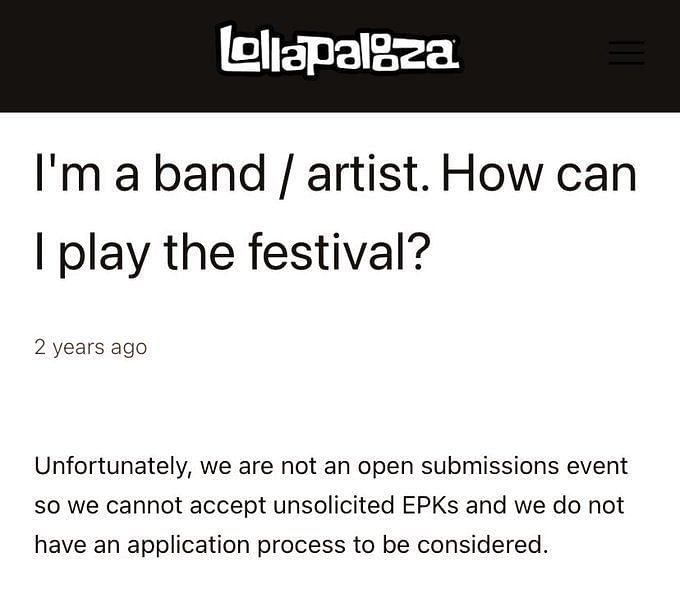Click the Lollapalooza logo

[340, 51]
